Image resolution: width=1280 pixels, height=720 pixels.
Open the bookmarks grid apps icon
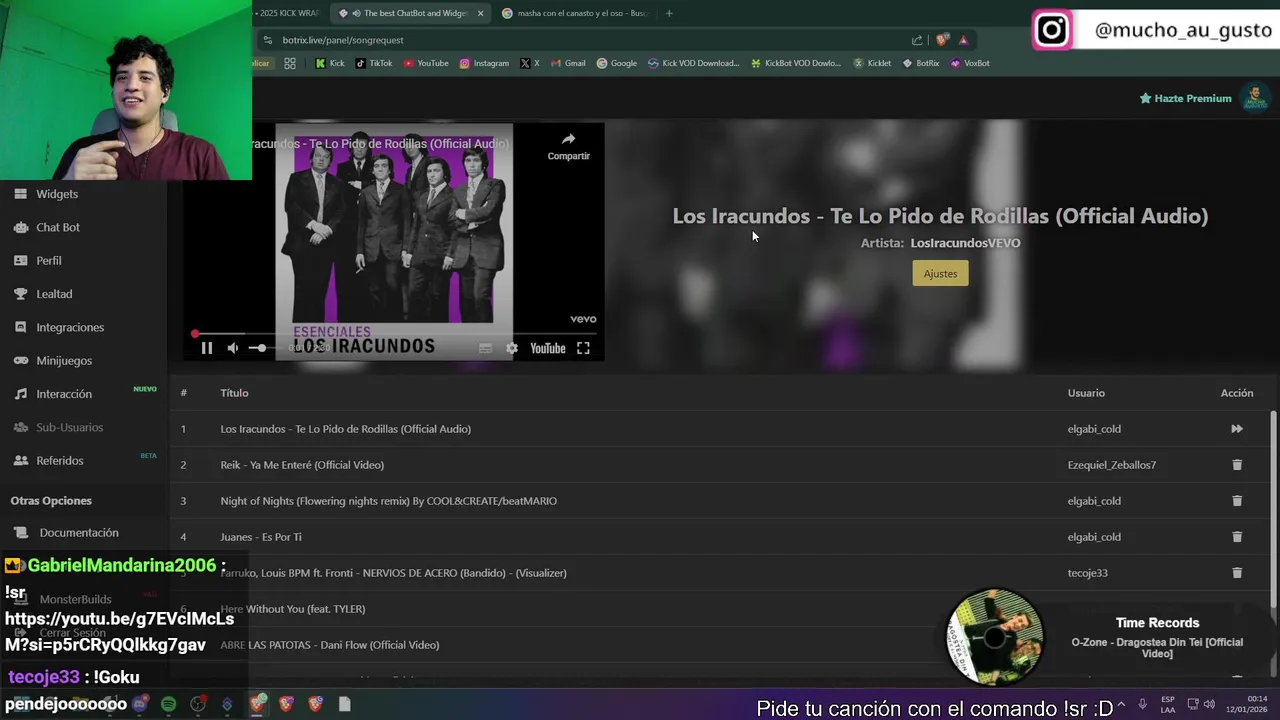pos(290,63)
